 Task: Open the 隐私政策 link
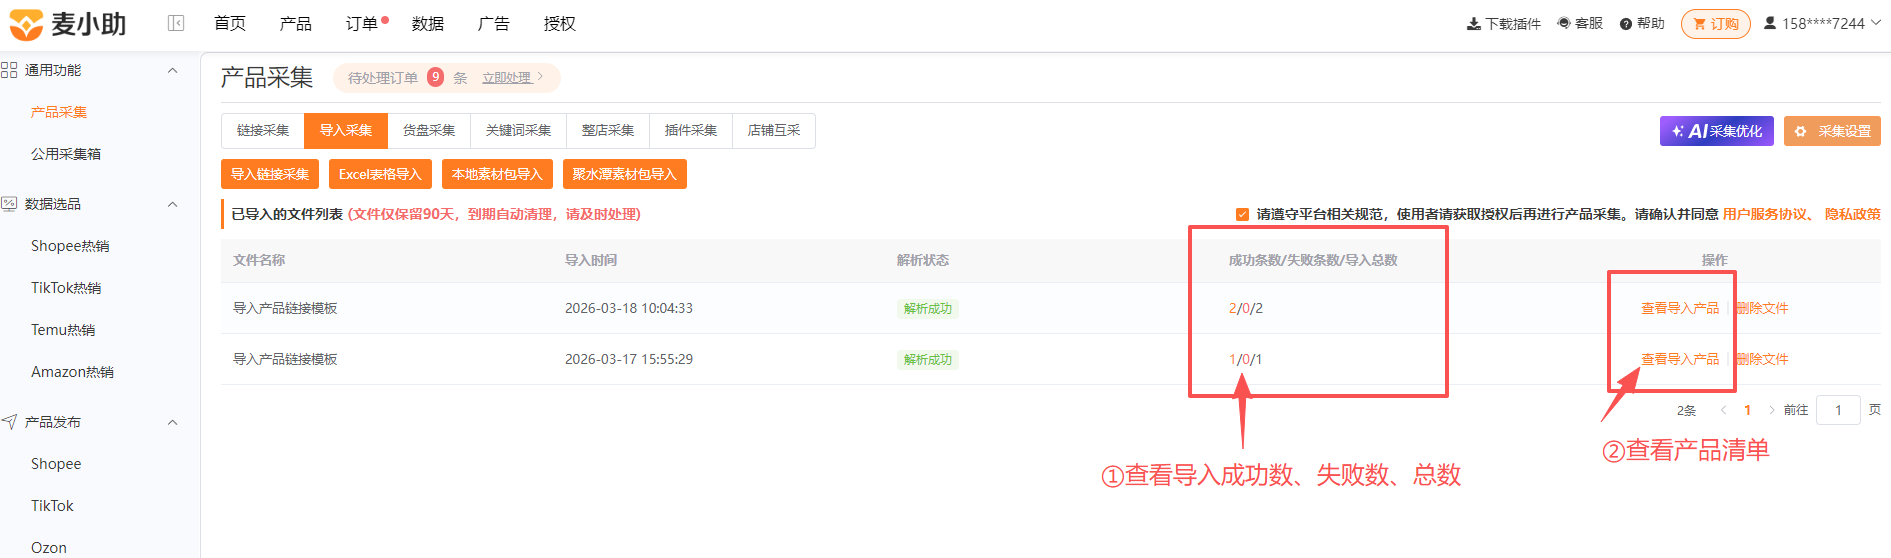pos(1853,214)
